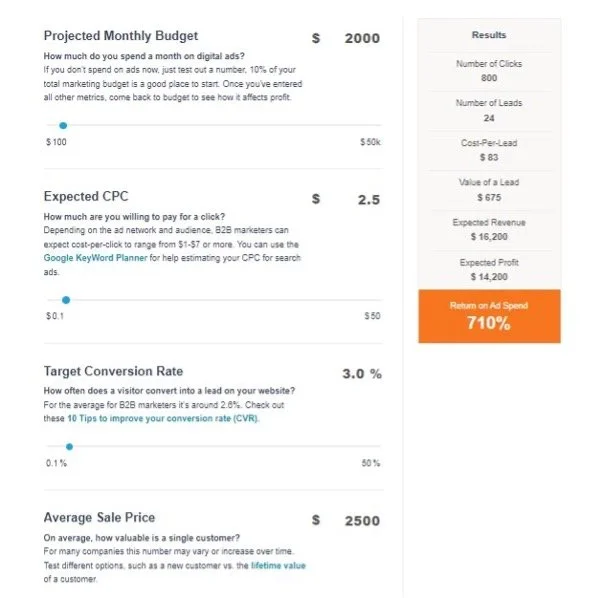The height and width of the screenshot is (598, 604).
Task: Click the Projected Monthly Budget slider handle
Action: coord(63,125)
